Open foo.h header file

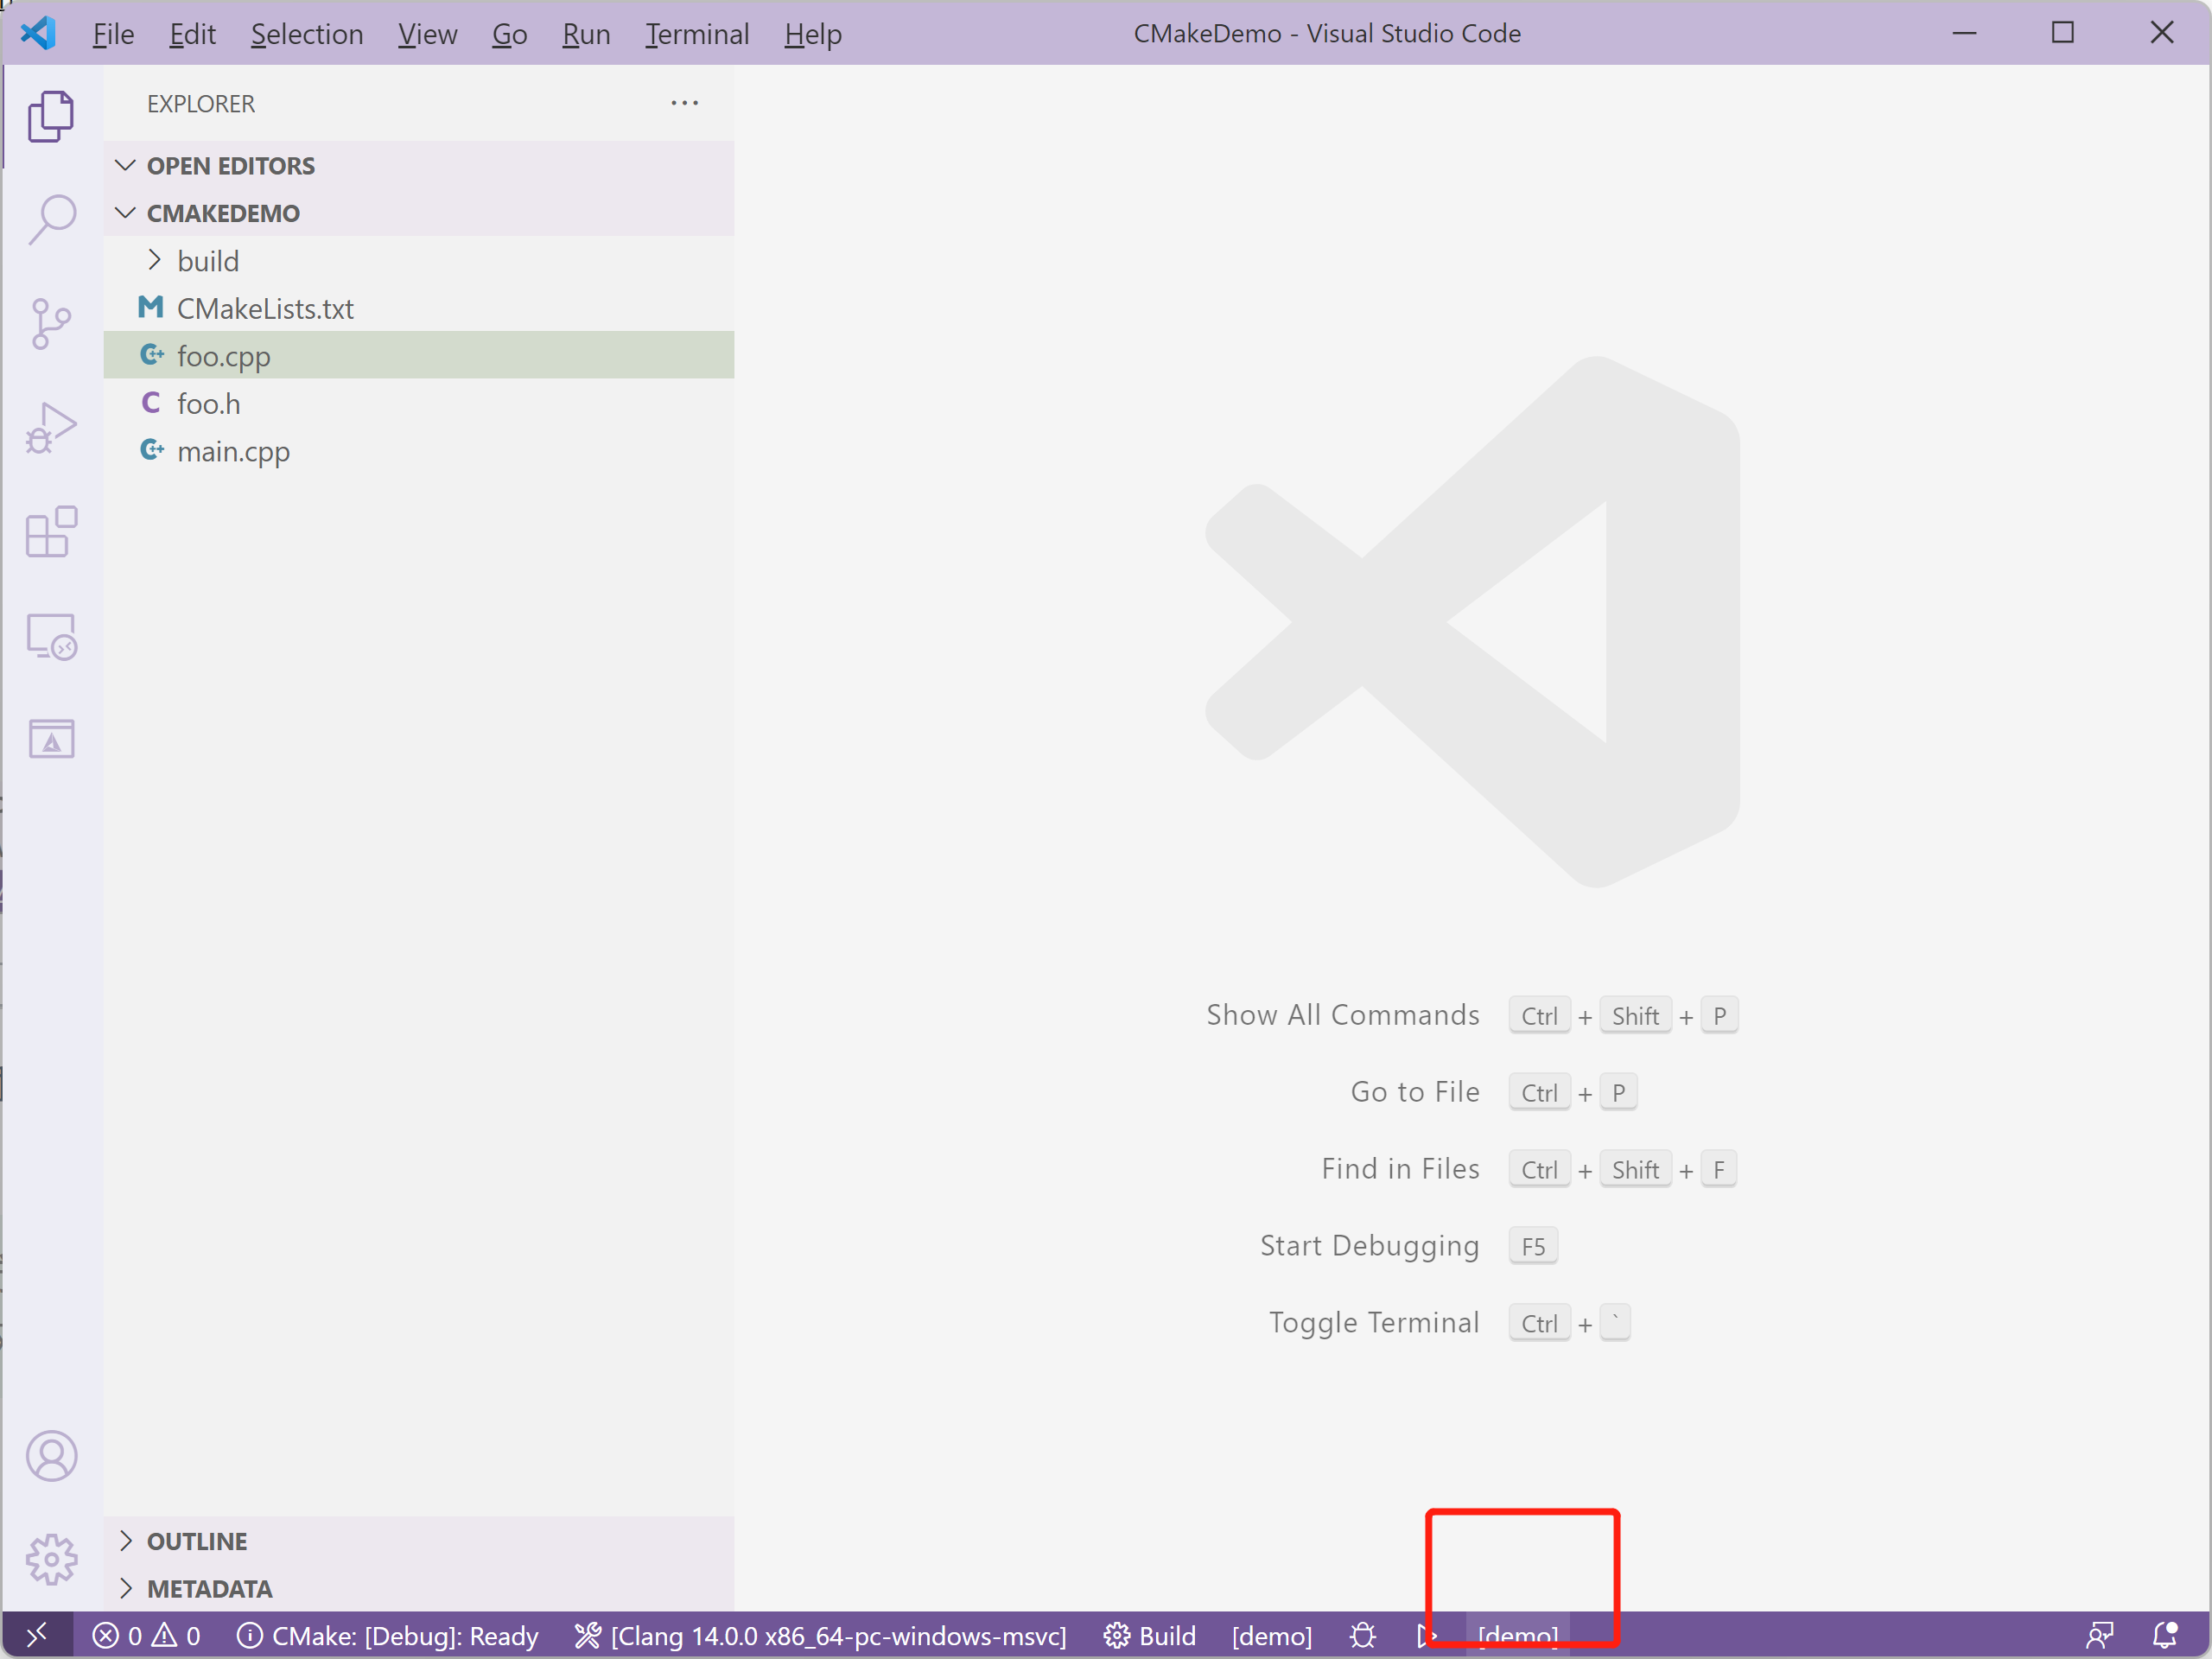pyautogui.click(x=419, y=403)
